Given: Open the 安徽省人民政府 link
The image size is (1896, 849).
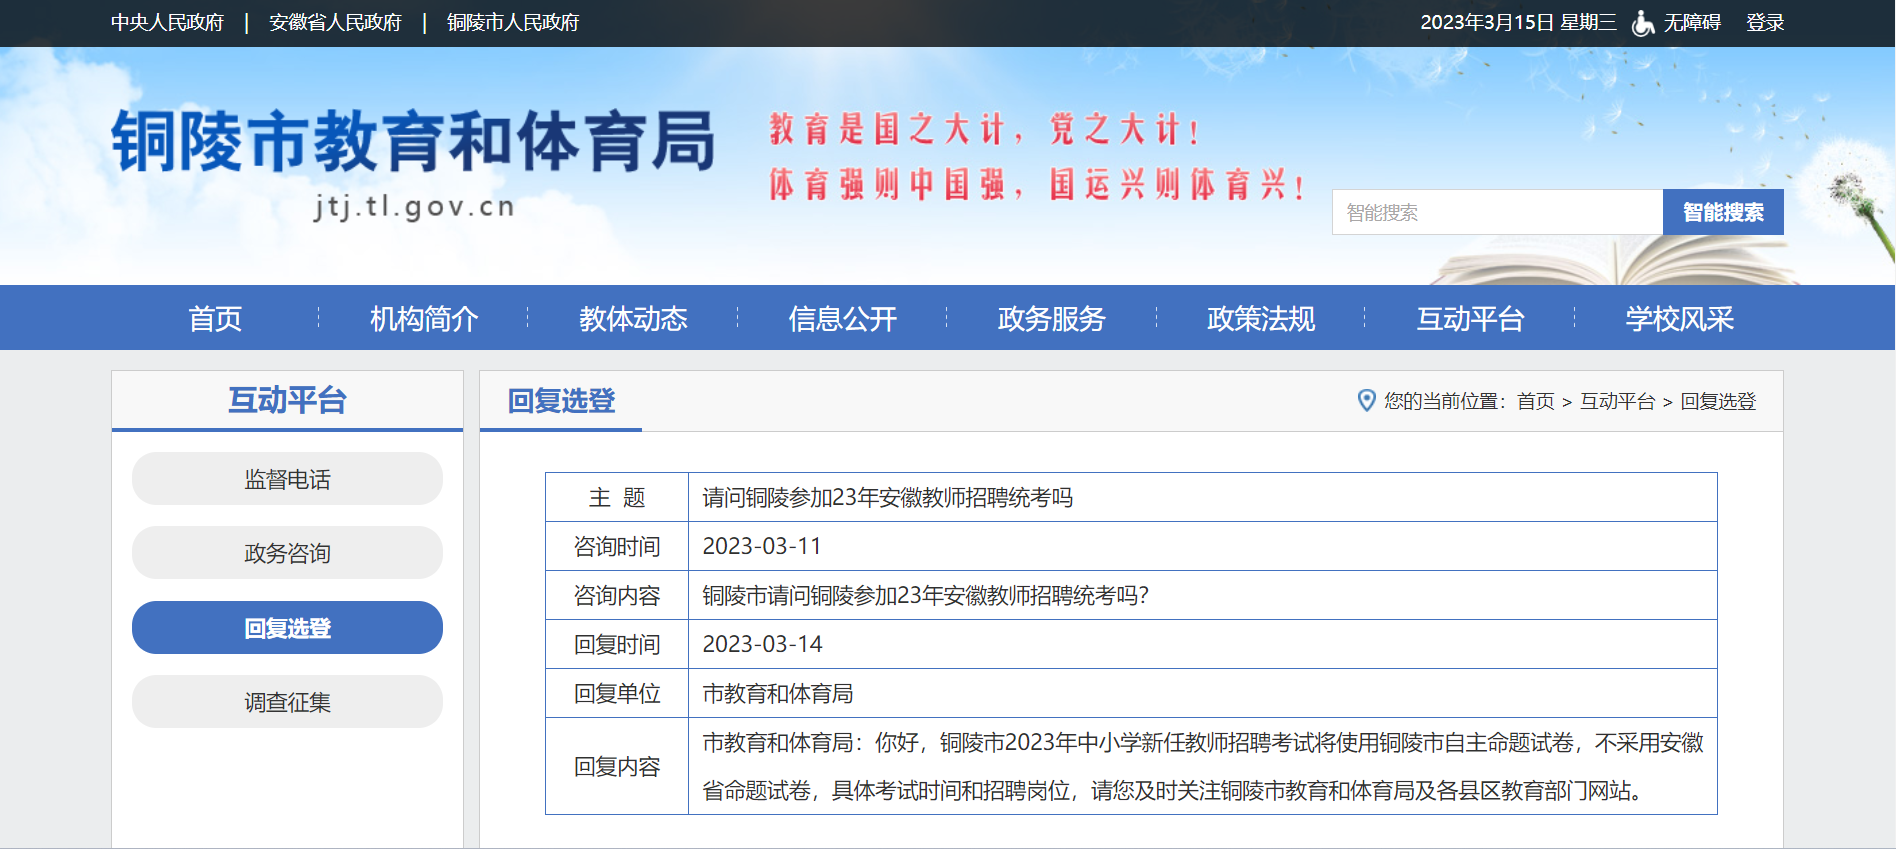Looking at the screenshot, I should 335,23.
